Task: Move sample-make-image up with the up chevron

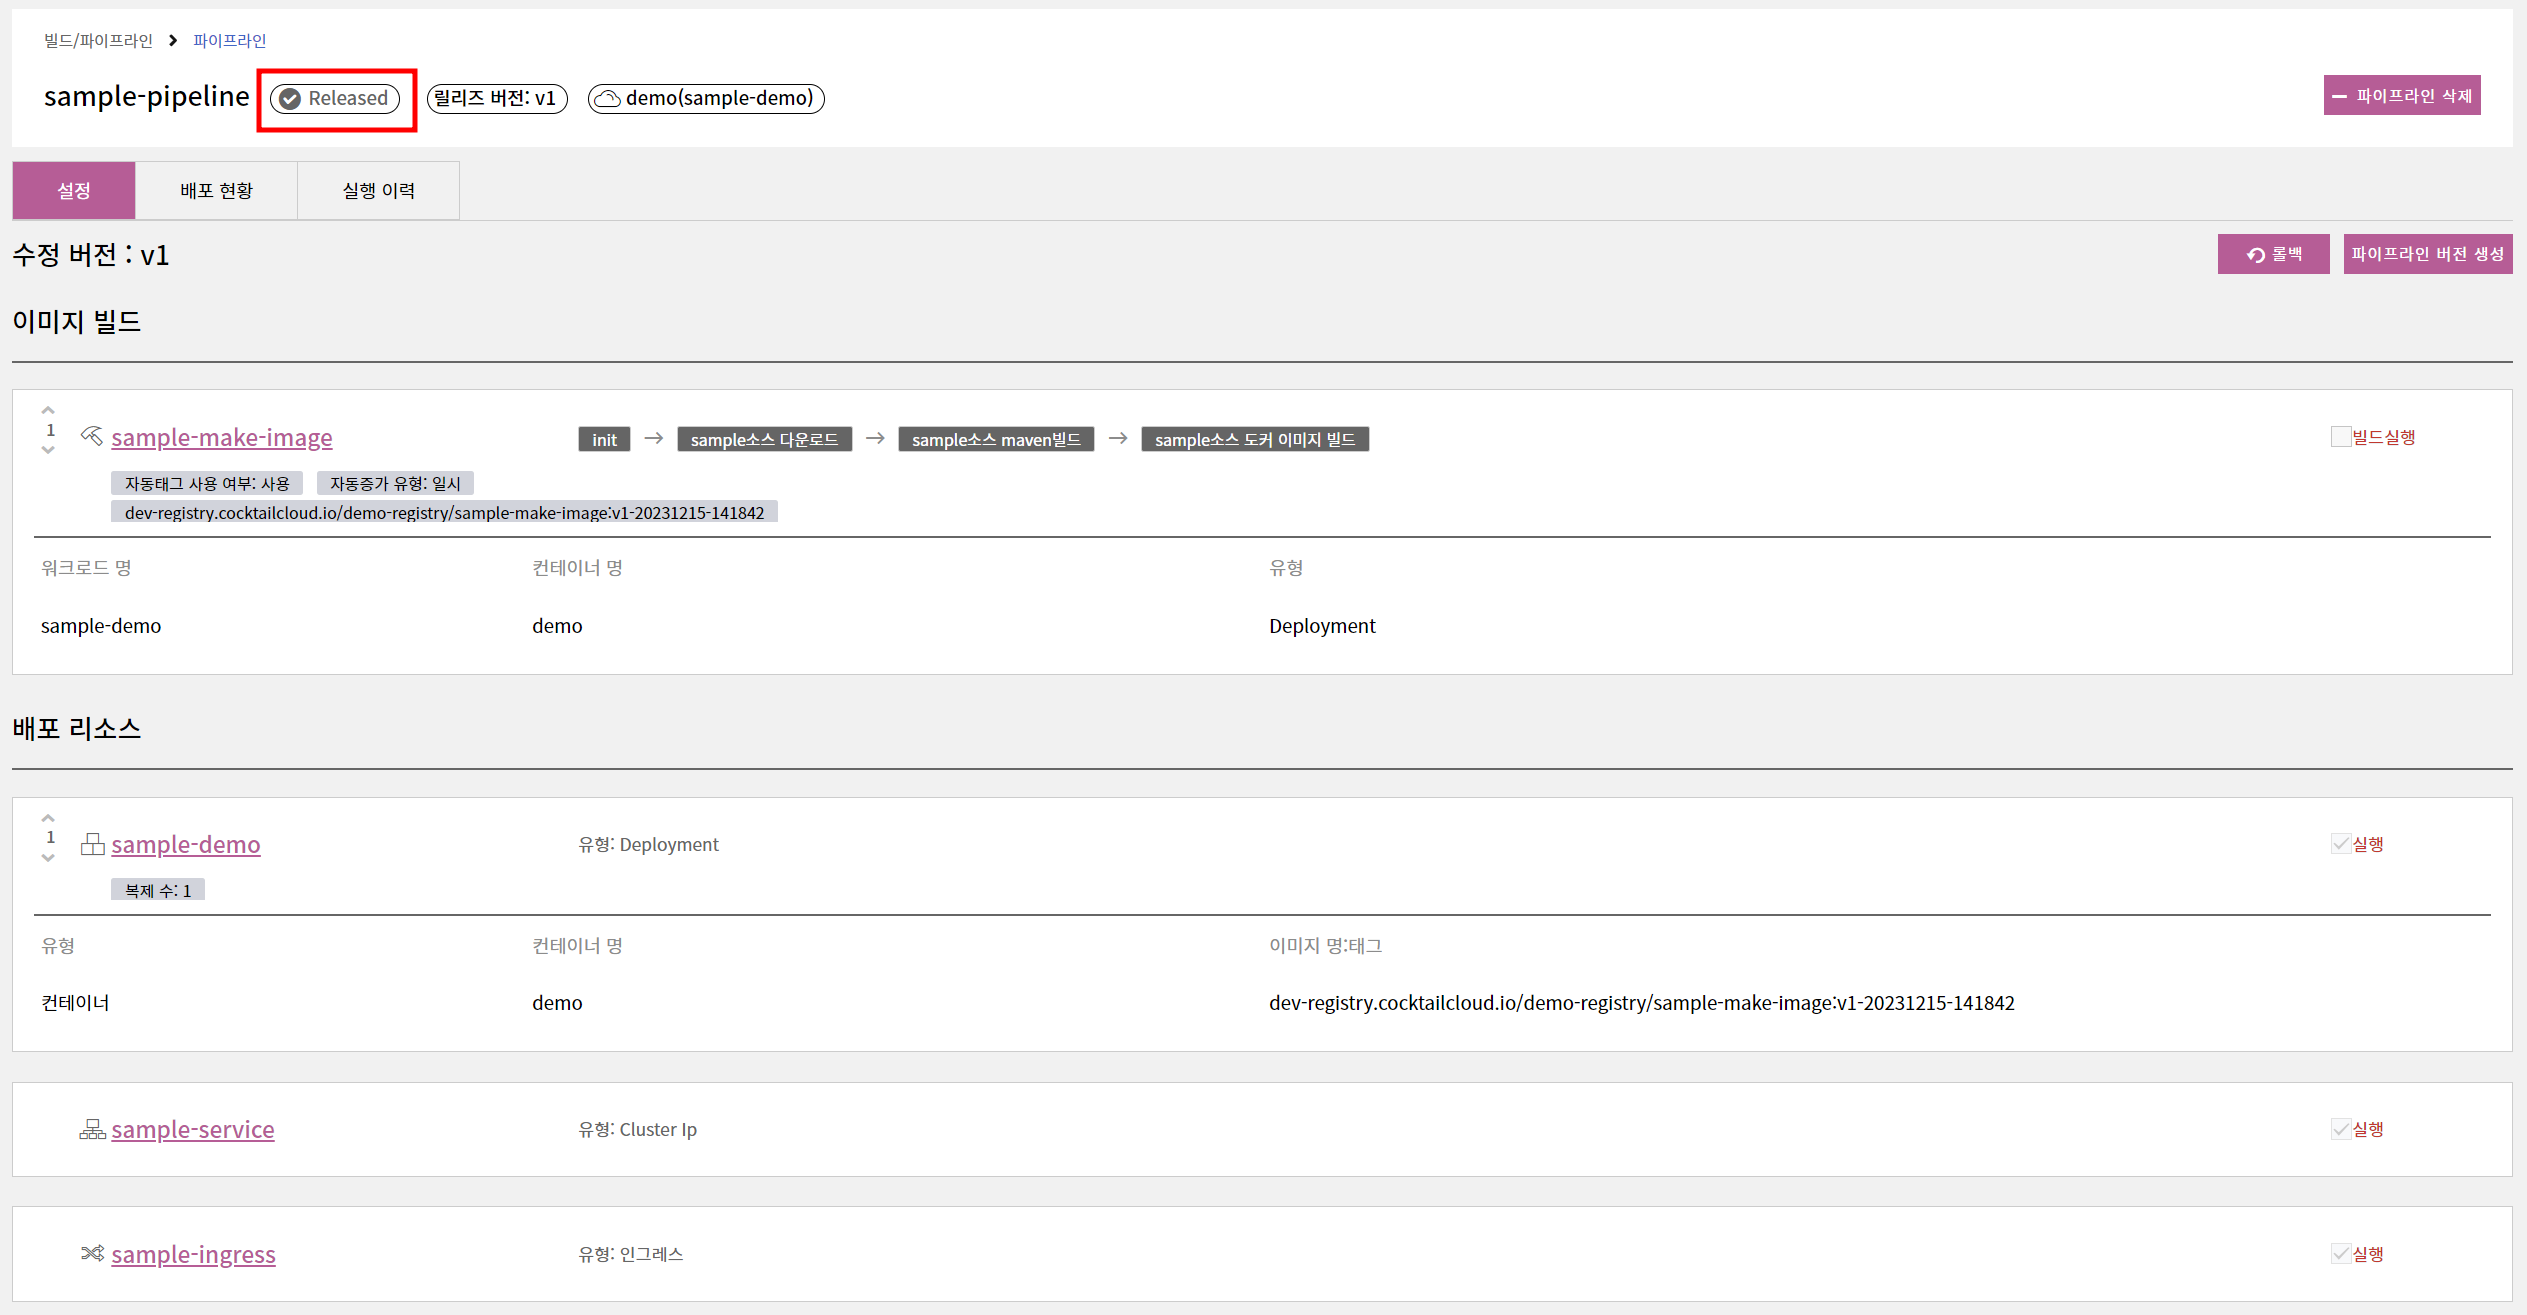Action: point(48,411)
